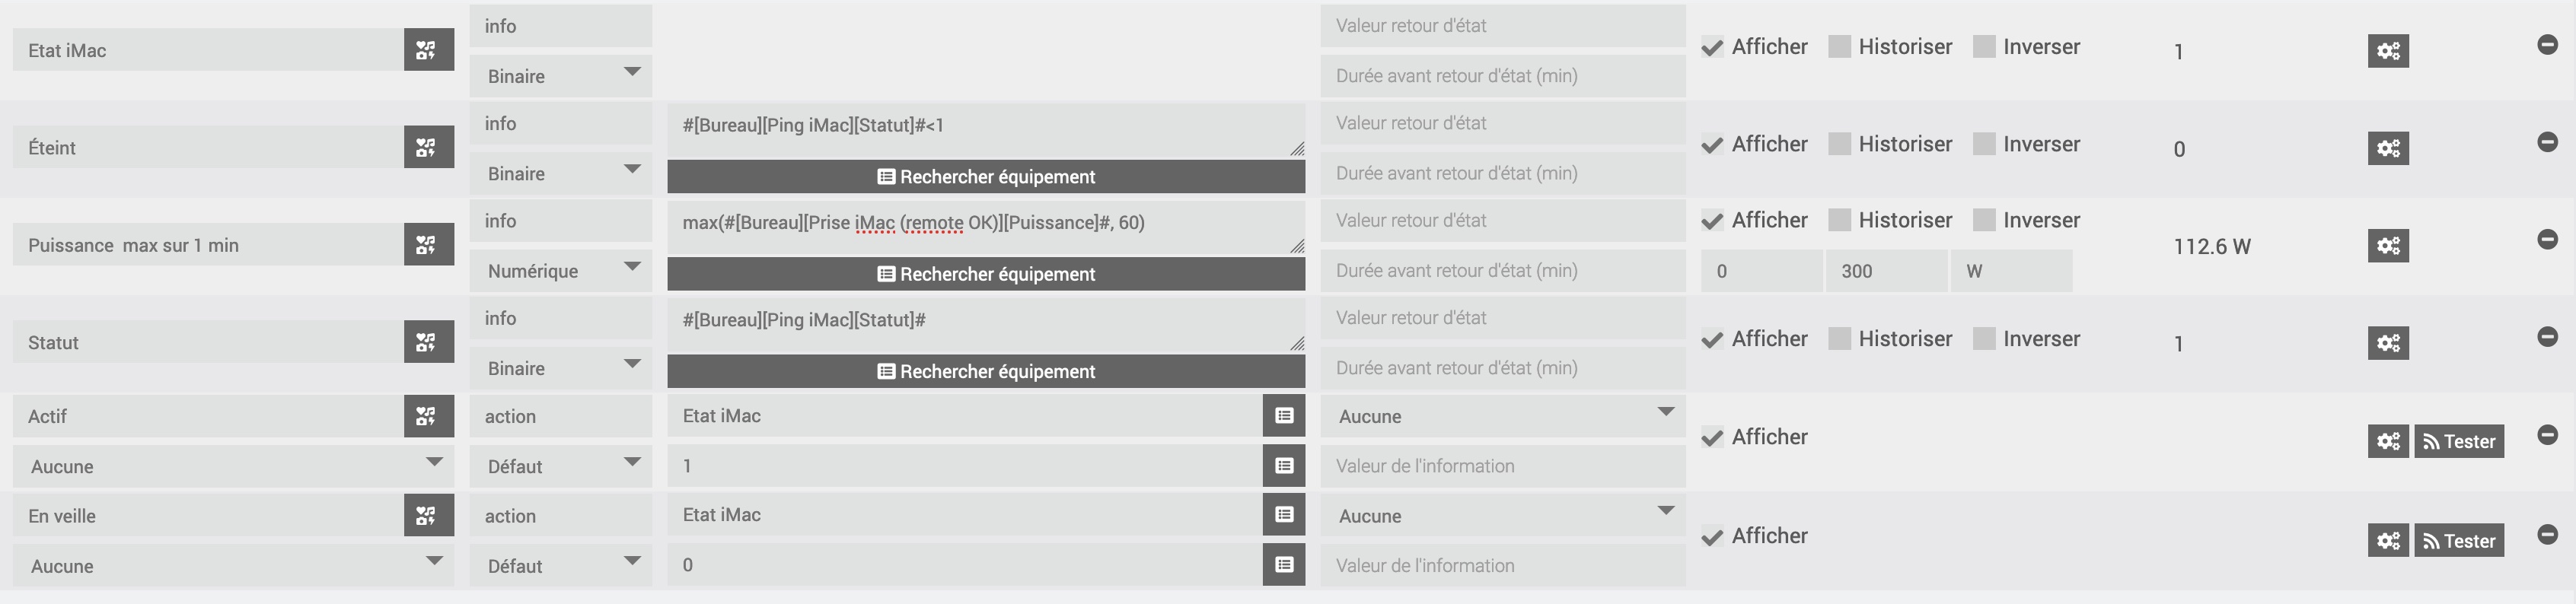This screenshot has height=604, width=2576.
Task: Toggle Inverser checkbox on the Éteint row
Action: point(1984,144)
